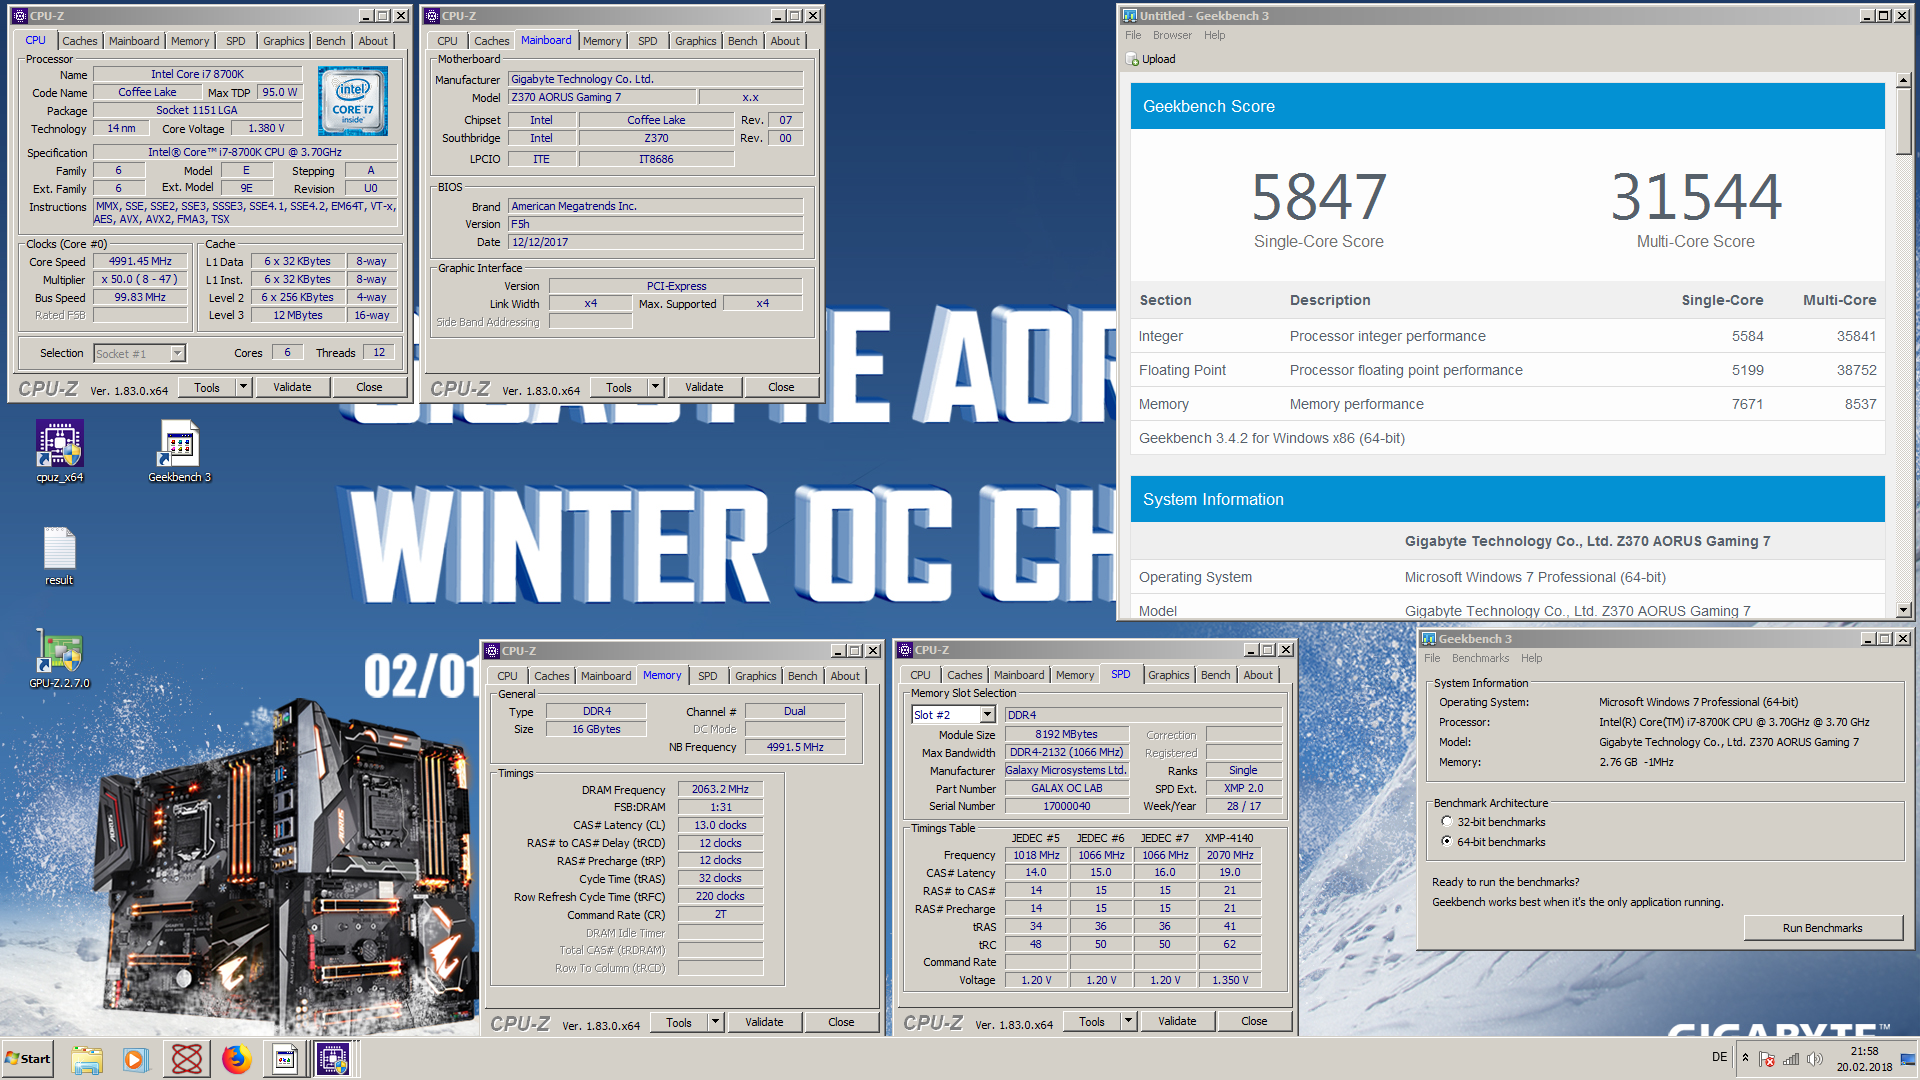Click Validate in the SPD window
The height and width of the screenshot is (1080, 1920).
[x=1177, y=1021]
